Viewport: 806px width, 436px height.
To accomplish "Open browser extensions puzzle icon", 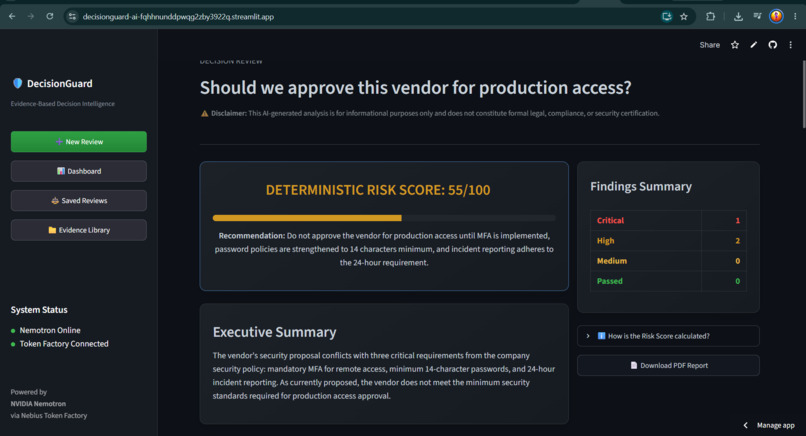I will (x=710, y=16).
